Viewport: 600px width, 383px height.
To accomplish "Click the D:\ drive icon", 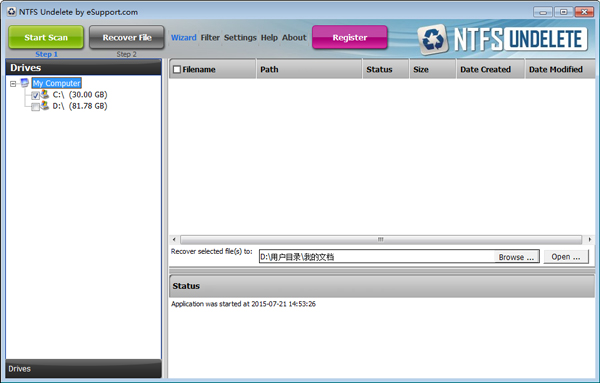I will tap(45, 106).
